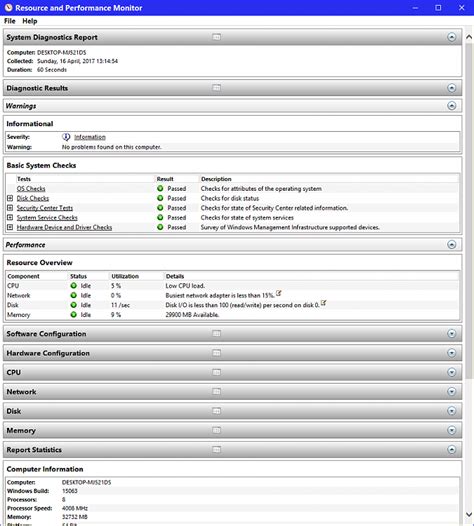The width and height of the screenshot is (474, 526).
Task: Click the Result column header
Action: [165, 179]
